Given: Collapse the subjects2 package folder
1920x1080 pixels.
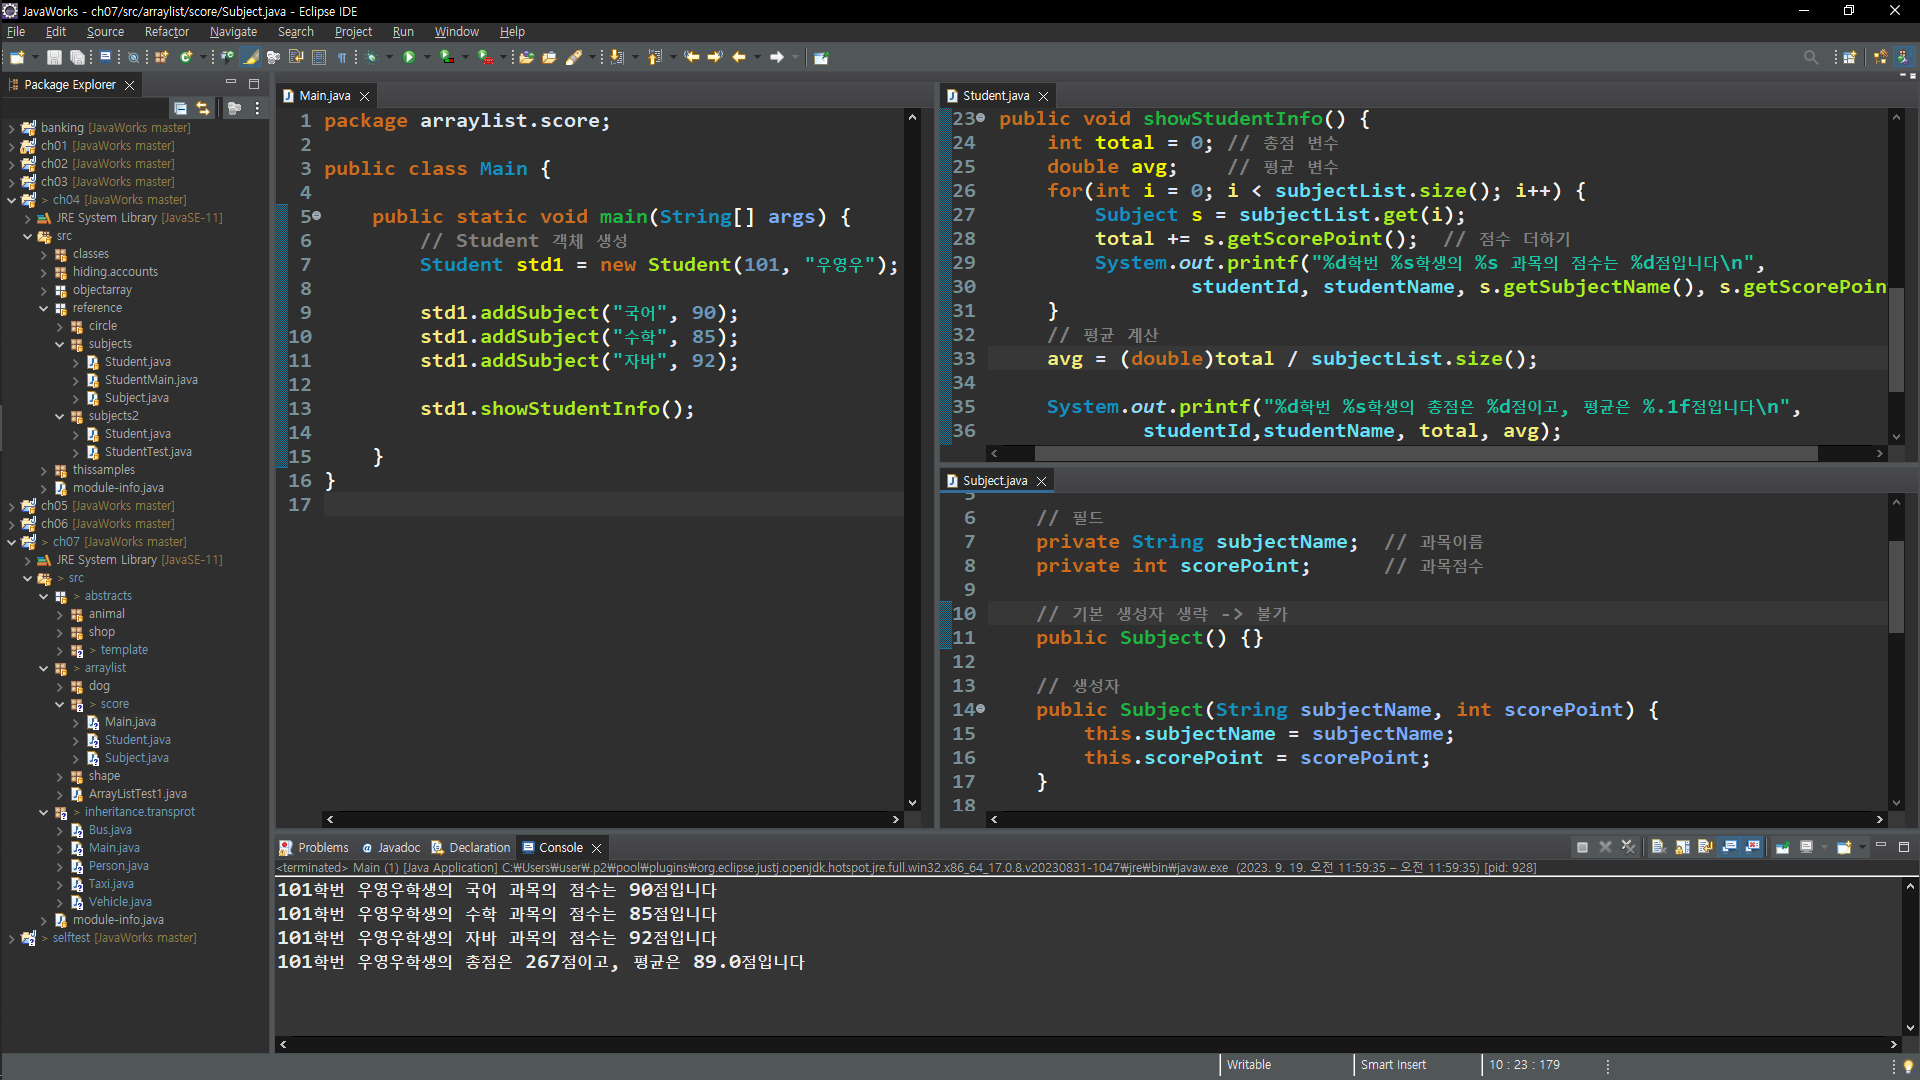Looking at the screenshot, I should [60, 416].
